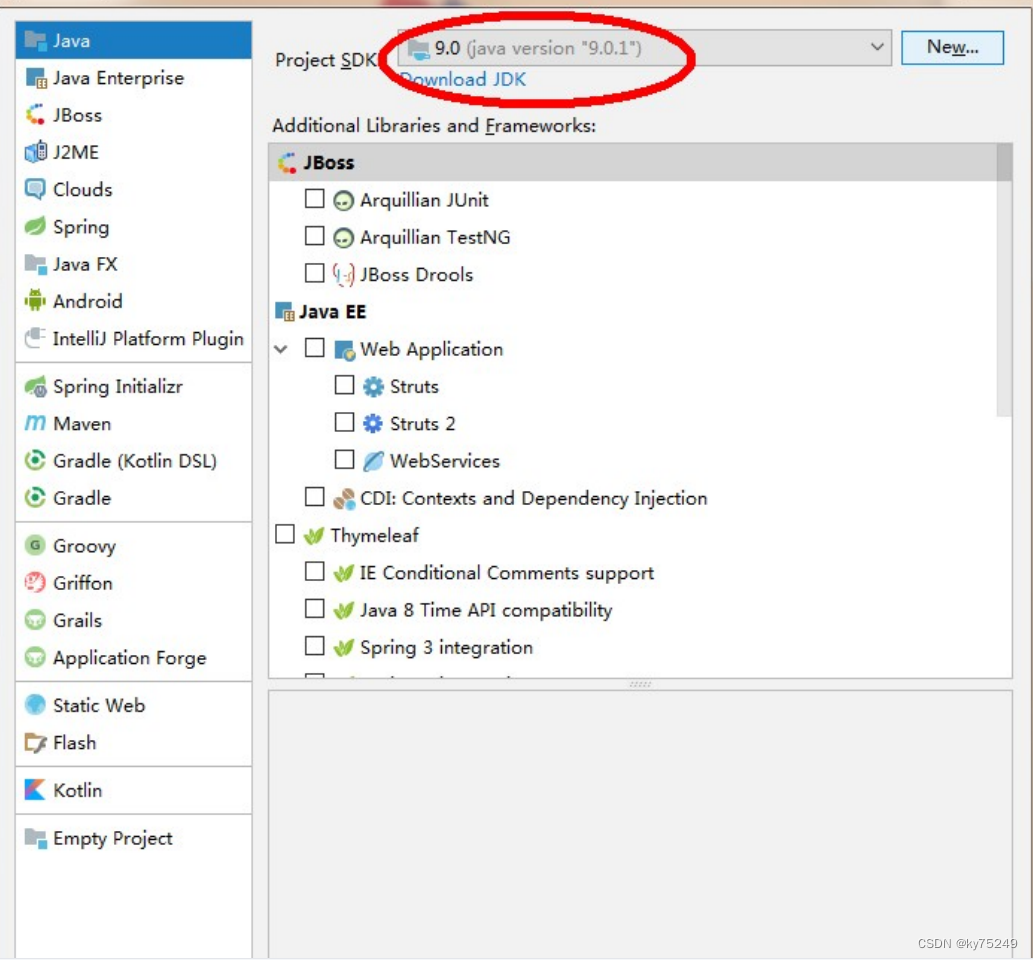Select the Maven icon
The image size is (1033, 960).
(36, 423)
